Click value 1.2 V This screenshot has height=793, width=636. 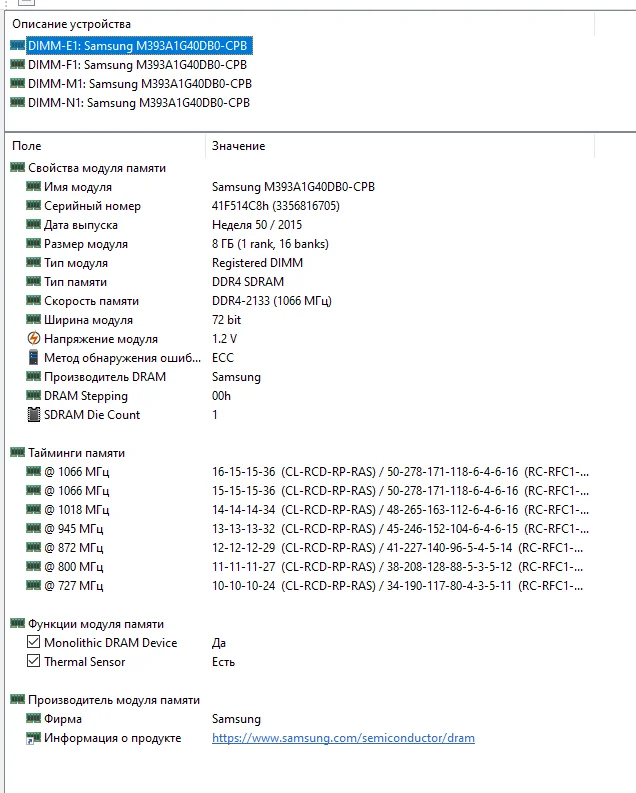(224, 339)
